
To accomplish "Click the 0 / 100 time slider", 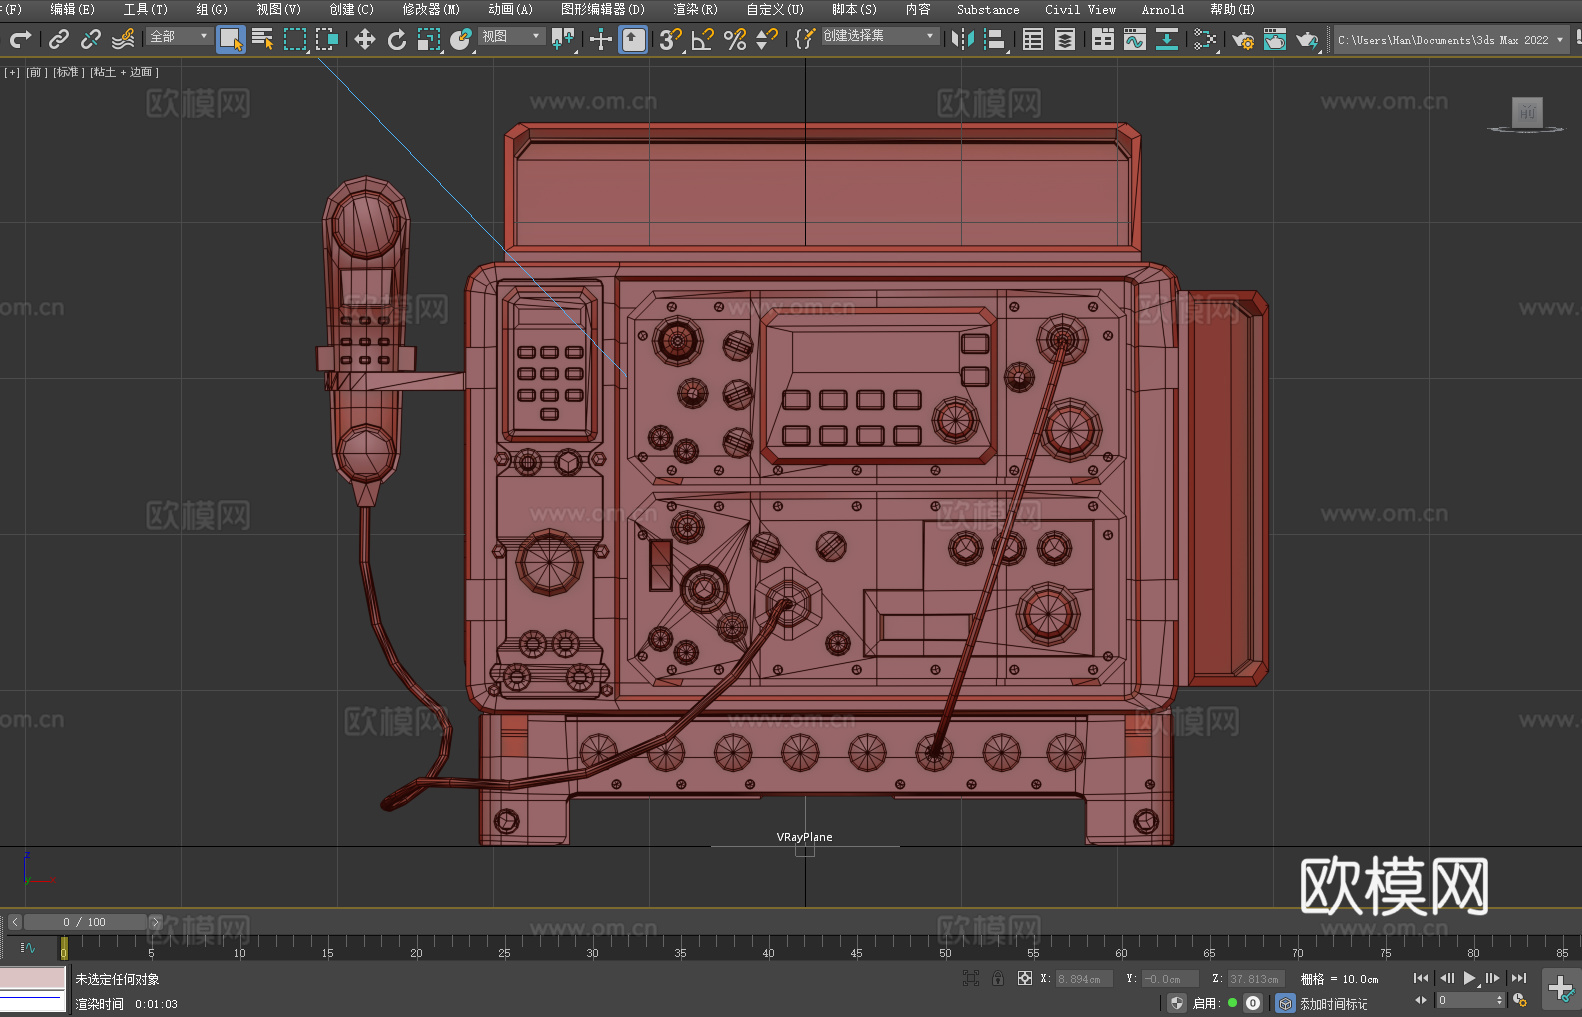I will pyautogui.click(x=84, y=922).
